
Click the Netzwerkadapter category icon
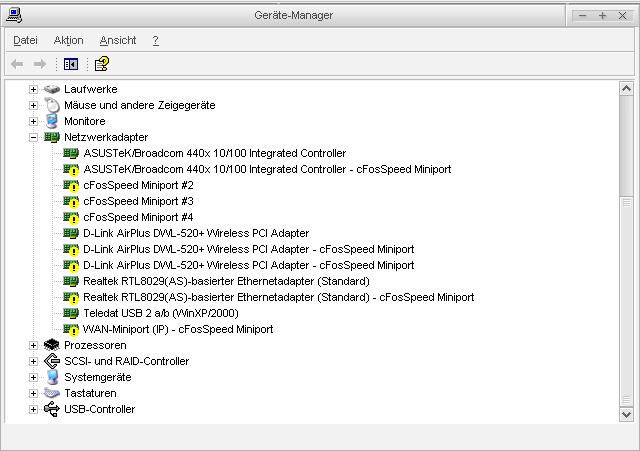pyautogui.click(x=52, y=137)
